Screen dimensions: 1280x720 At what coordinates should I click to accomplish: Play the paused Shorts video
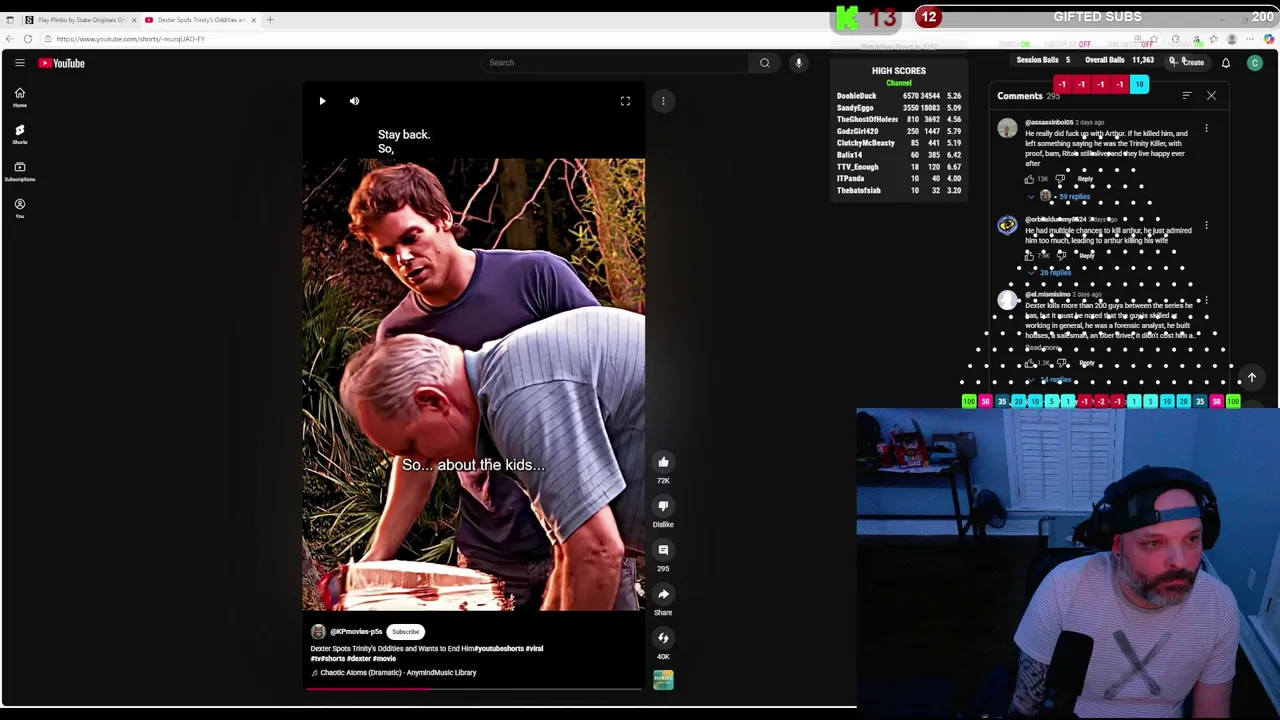click(x=322, y=101)
